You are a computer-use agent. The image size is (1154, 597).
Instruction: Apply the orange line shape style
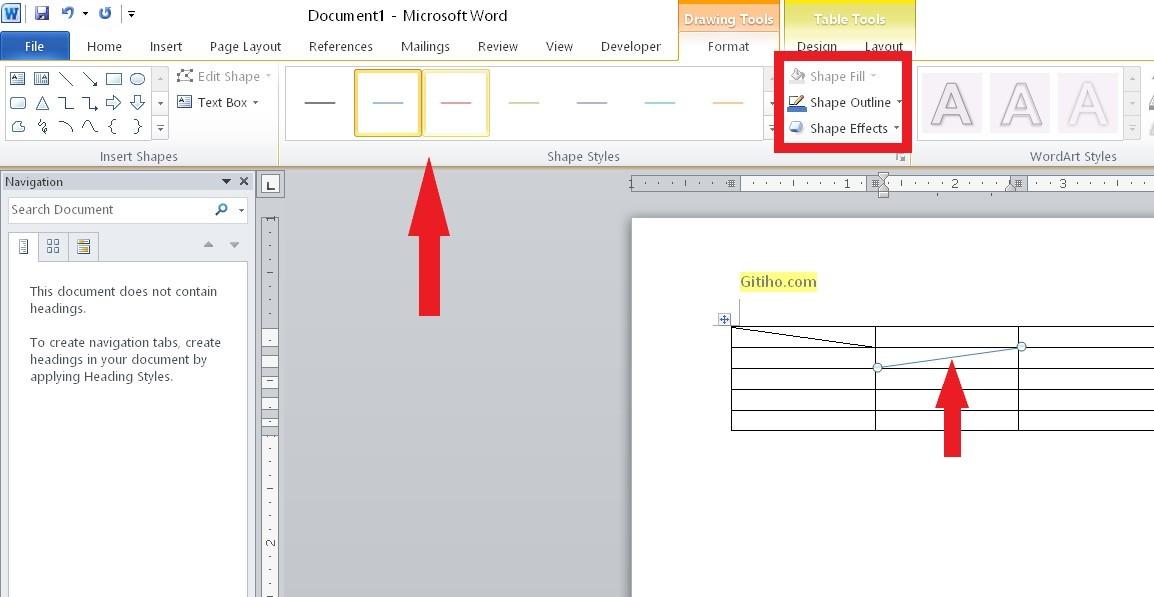point(727,103)
